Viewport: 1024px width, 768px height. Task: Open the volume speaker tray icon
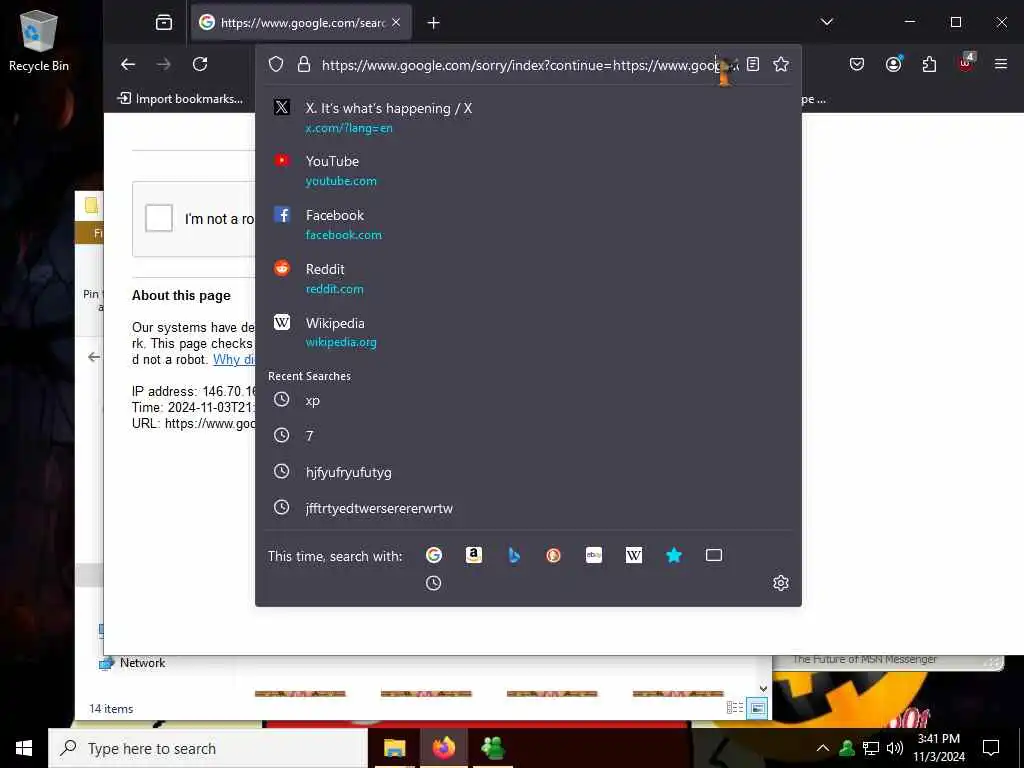pos(895,748)
